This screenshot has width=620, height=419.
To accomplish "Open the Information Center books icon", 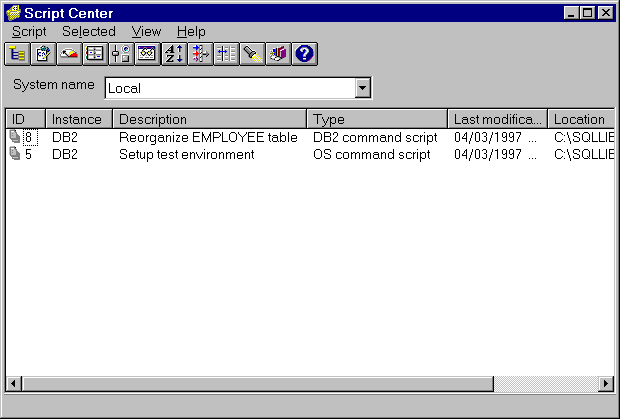I will [278, 54].
